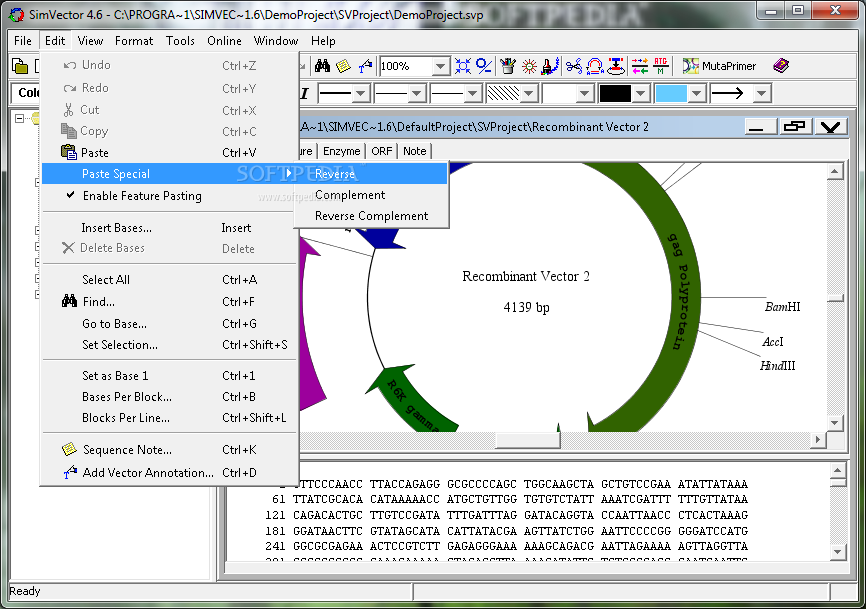
Task: Choose Insert Bases menu item
Action: click(168, 227)
